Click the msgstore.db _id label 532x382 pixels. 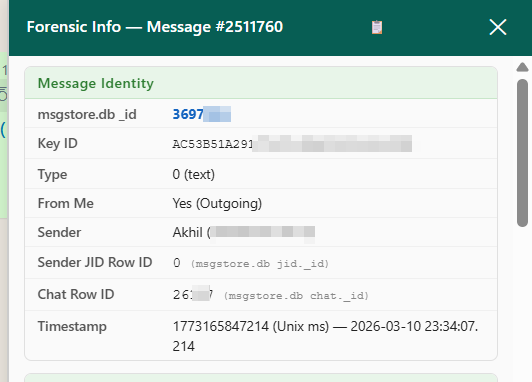(87, 115)
